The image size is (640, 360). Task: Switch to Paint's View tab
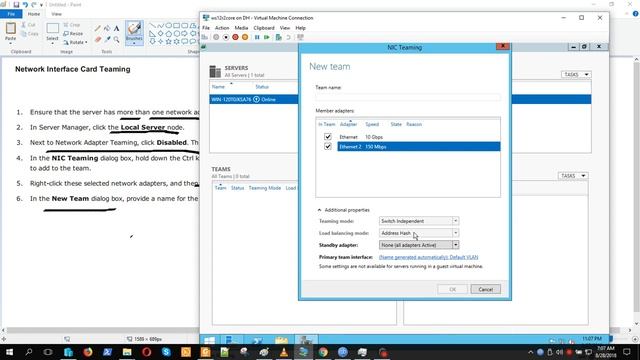tap(57, 14)
